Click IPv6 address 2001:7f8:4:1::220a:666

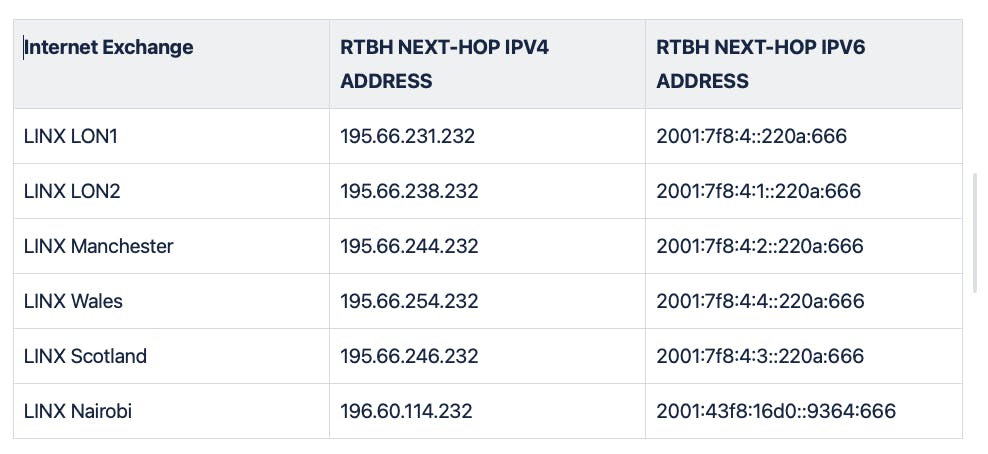(759, 191)
